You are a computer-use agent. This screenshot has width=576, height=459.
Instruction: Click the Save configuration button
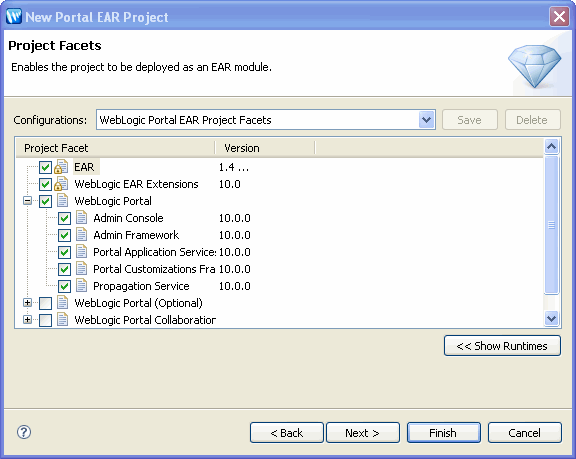(470, 120)
